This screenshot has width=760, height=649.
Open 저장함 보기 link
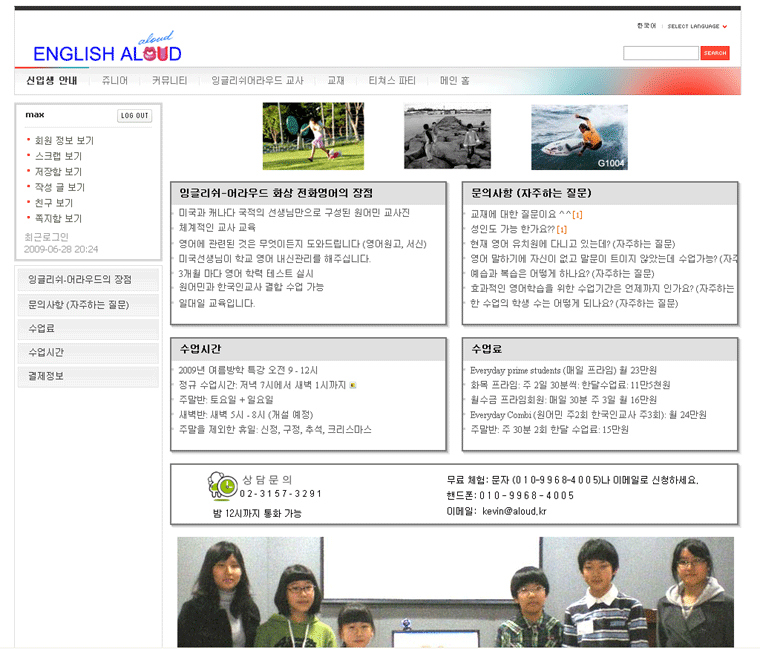coord(58,172)
